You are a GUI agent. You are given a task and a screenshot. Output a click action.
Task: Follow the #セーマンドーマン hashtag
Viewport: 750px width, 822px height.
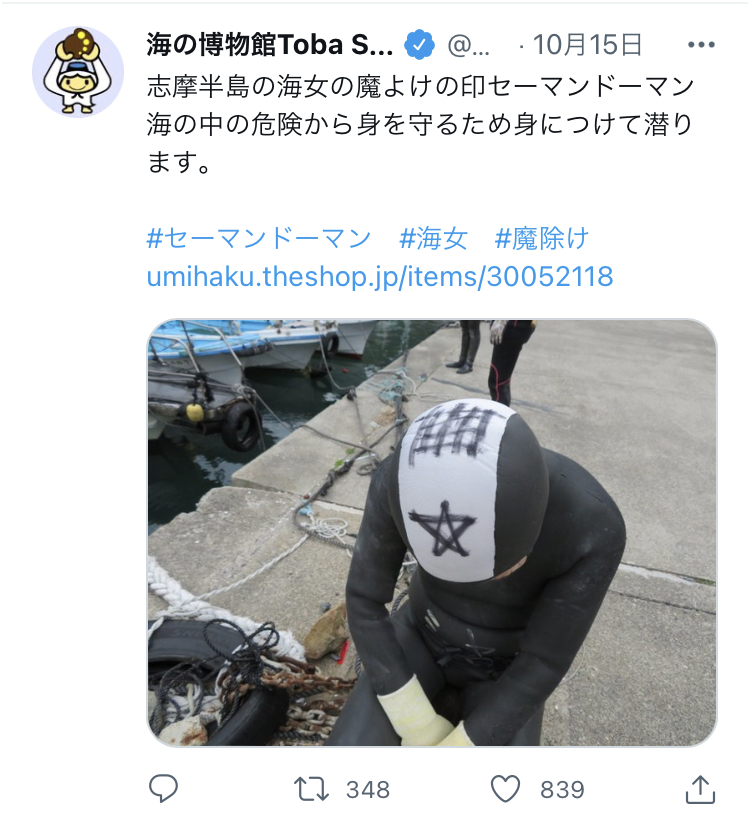259,239
